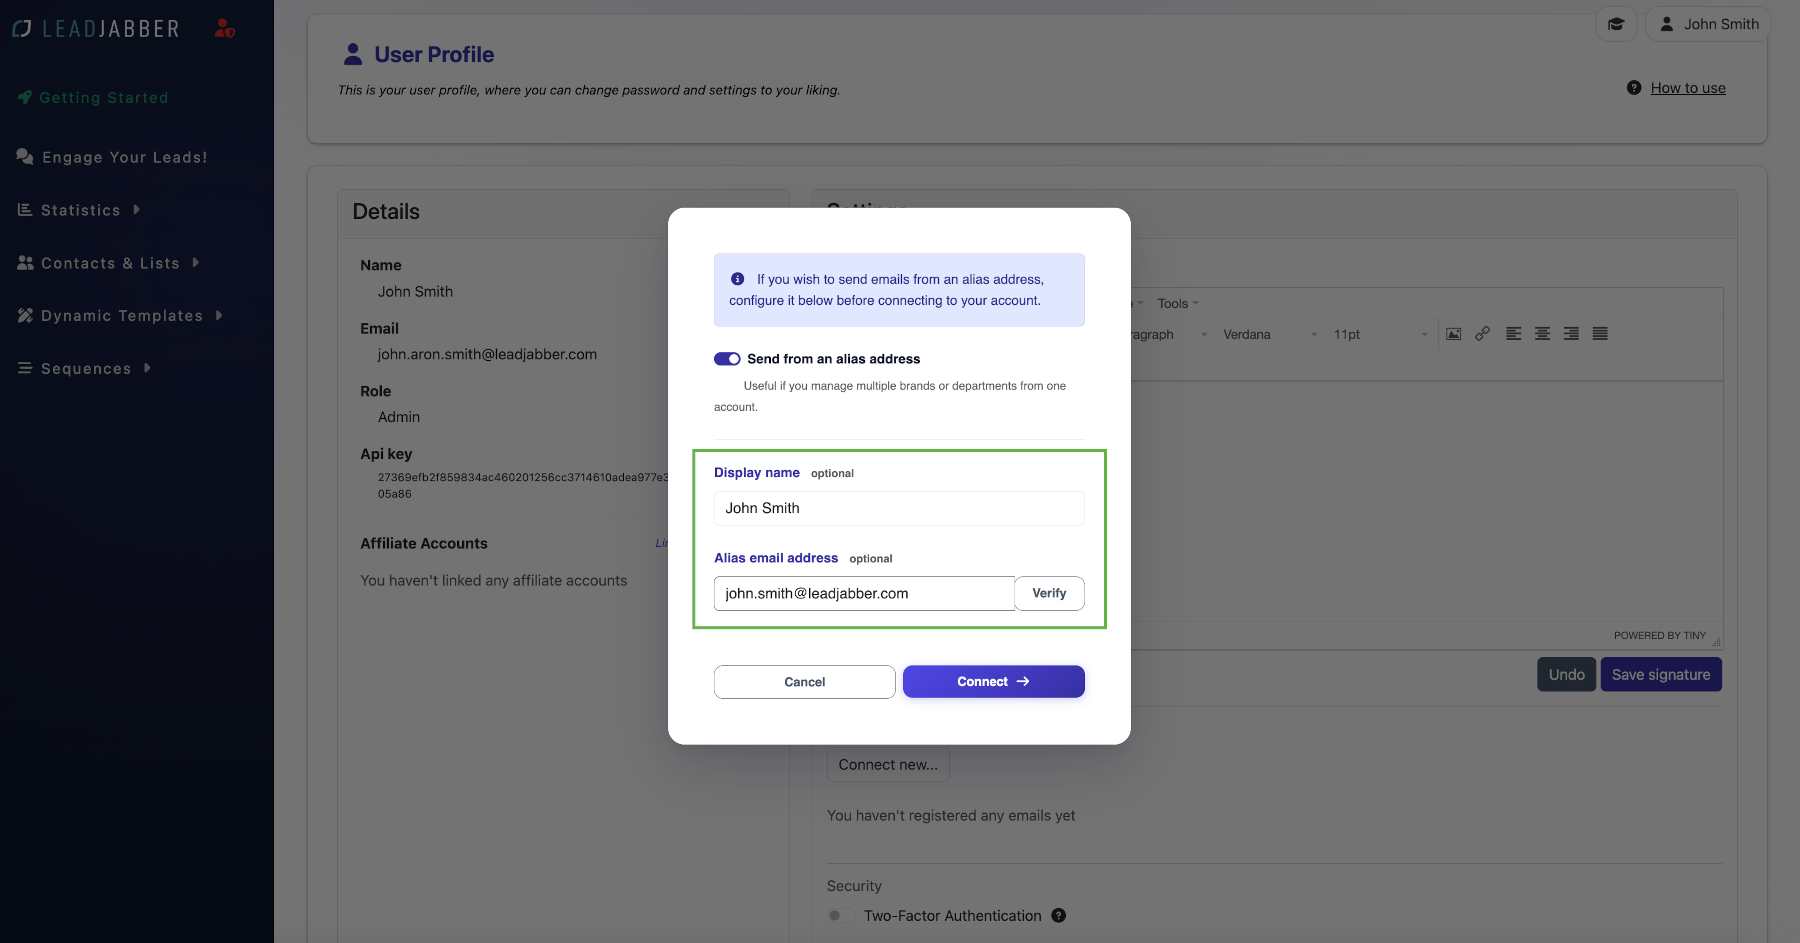This screenshot has width=1800, height=943.
Task: Click the User Profile heading icon
Action: pyautogui.click(x=353, y=54)
